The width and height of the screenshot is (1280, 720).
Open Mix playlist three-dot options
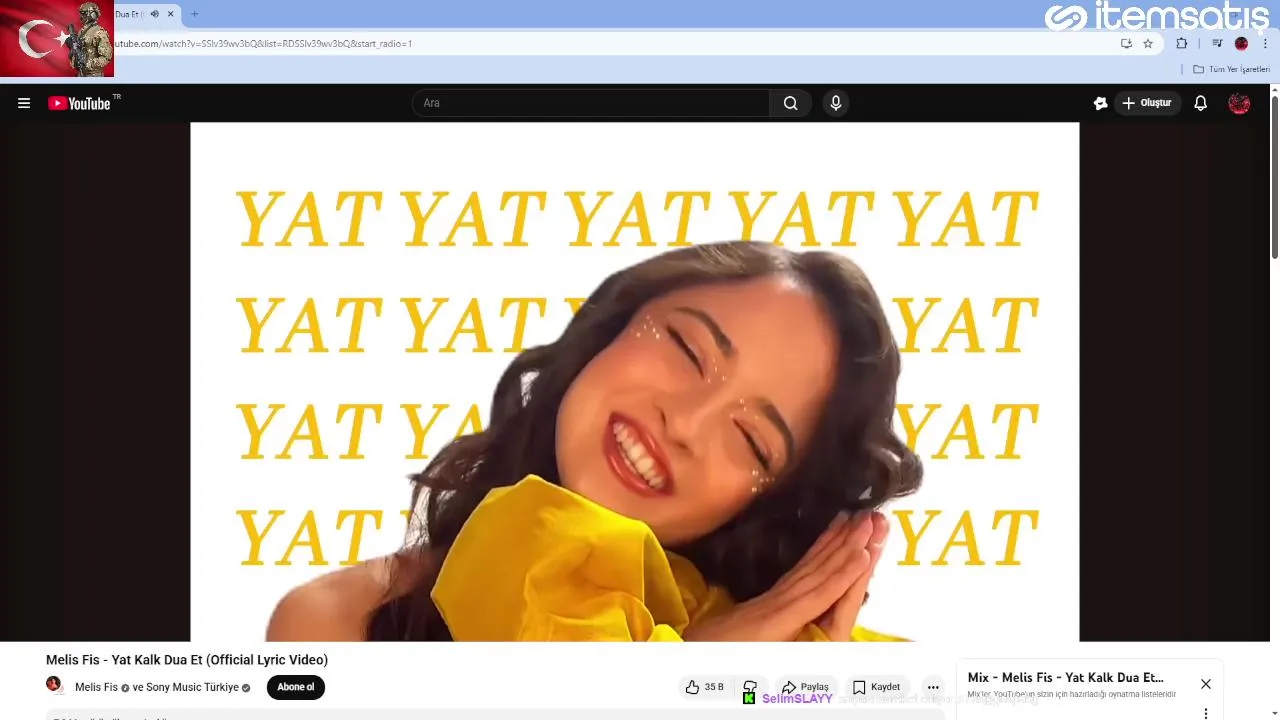(1206, 713)
